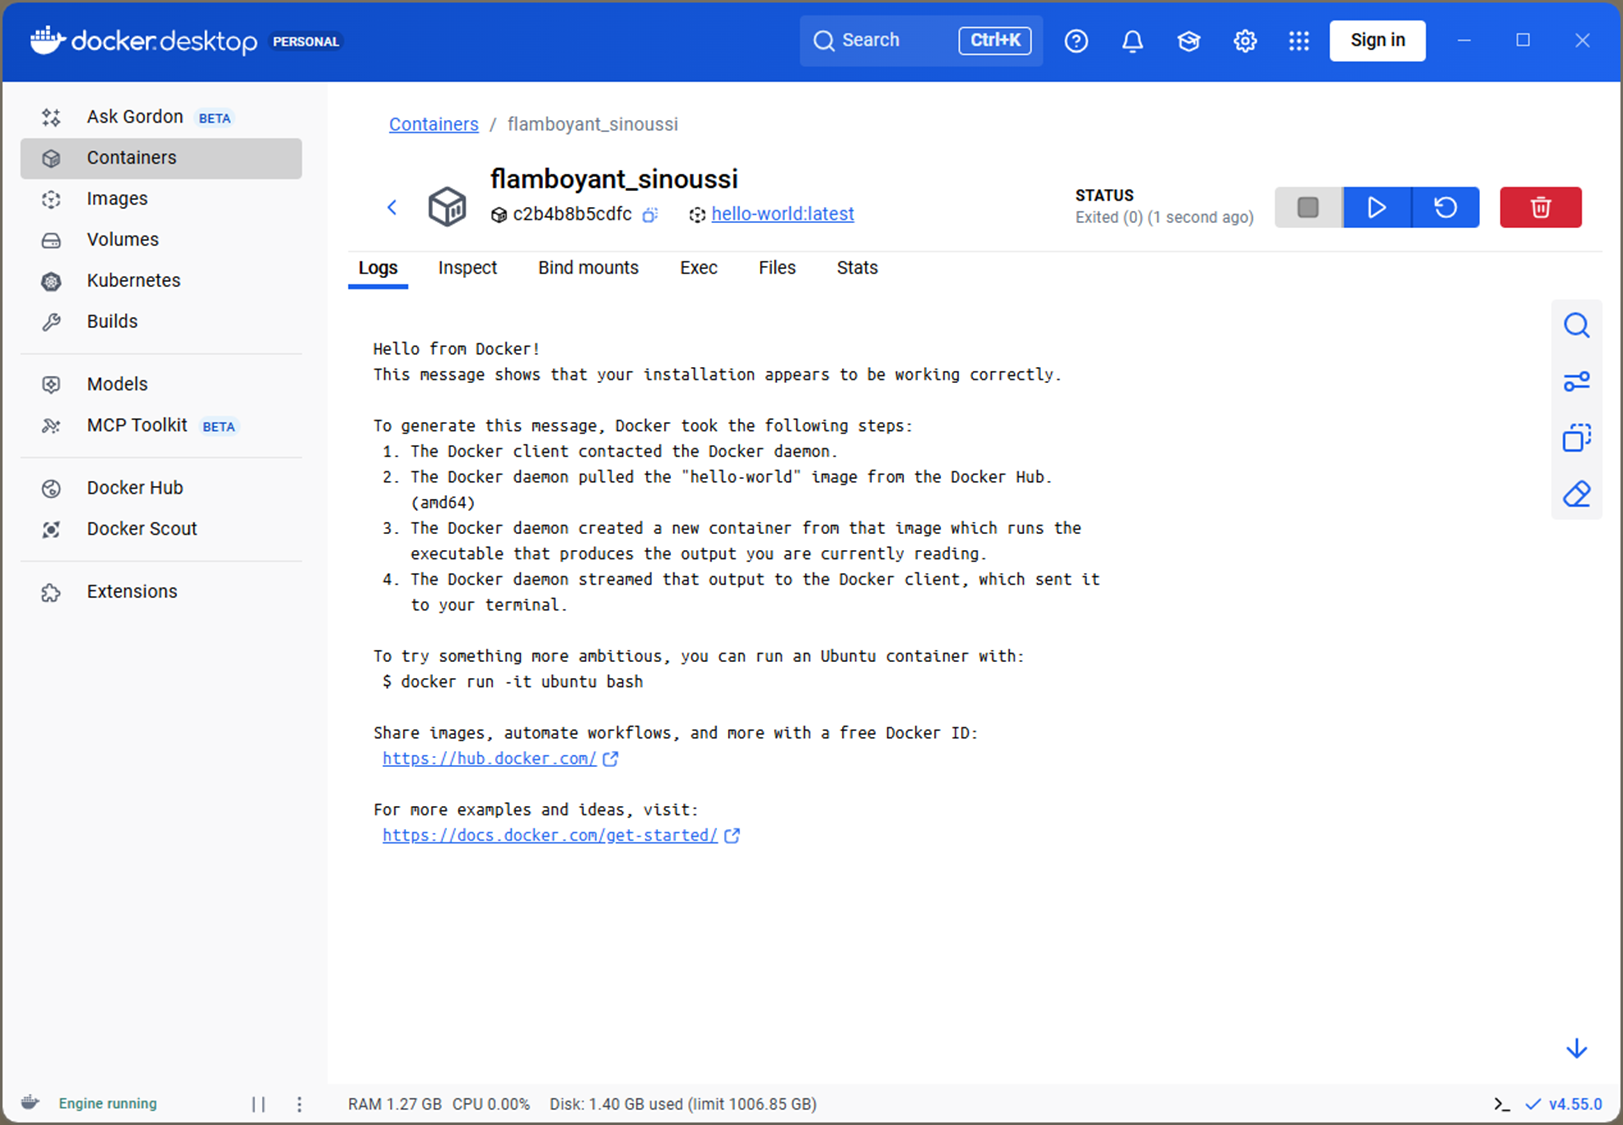1623x1125 pixels.
Task: Click the Sign in button
Action: pos(1377,41)
